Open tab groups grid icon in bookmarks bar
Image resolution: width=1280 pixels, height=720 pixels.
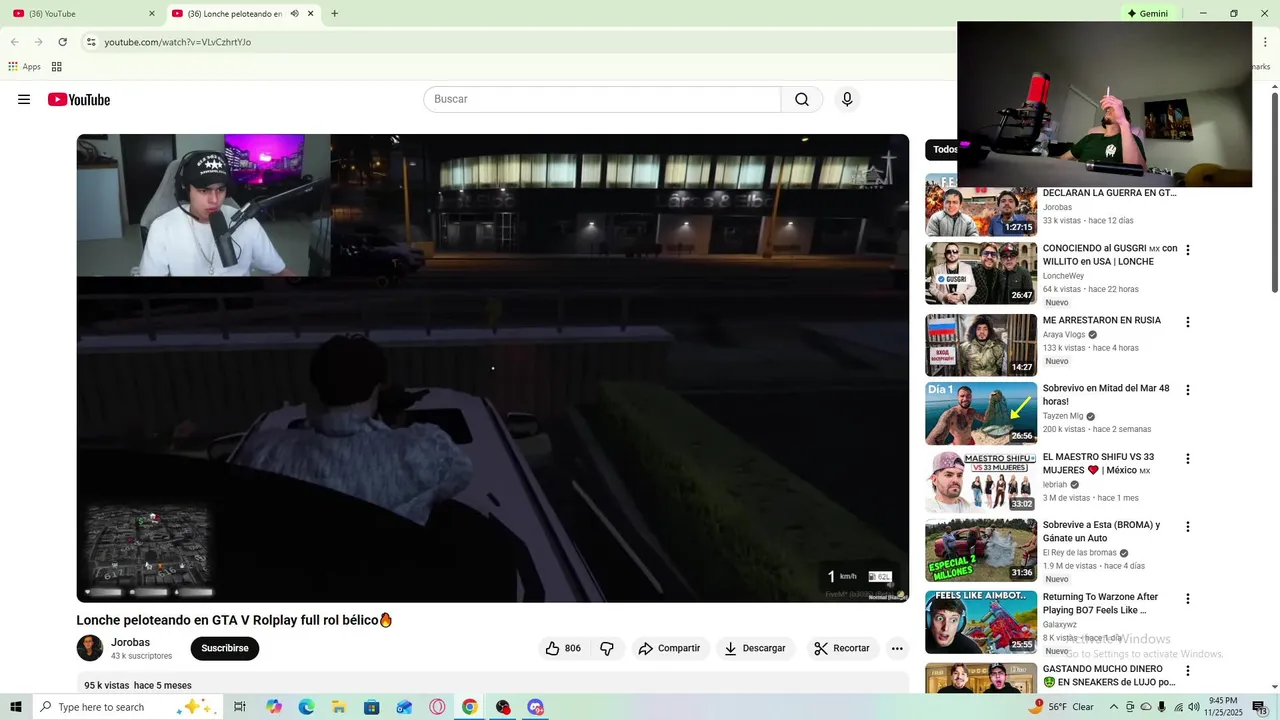[57, 67]
